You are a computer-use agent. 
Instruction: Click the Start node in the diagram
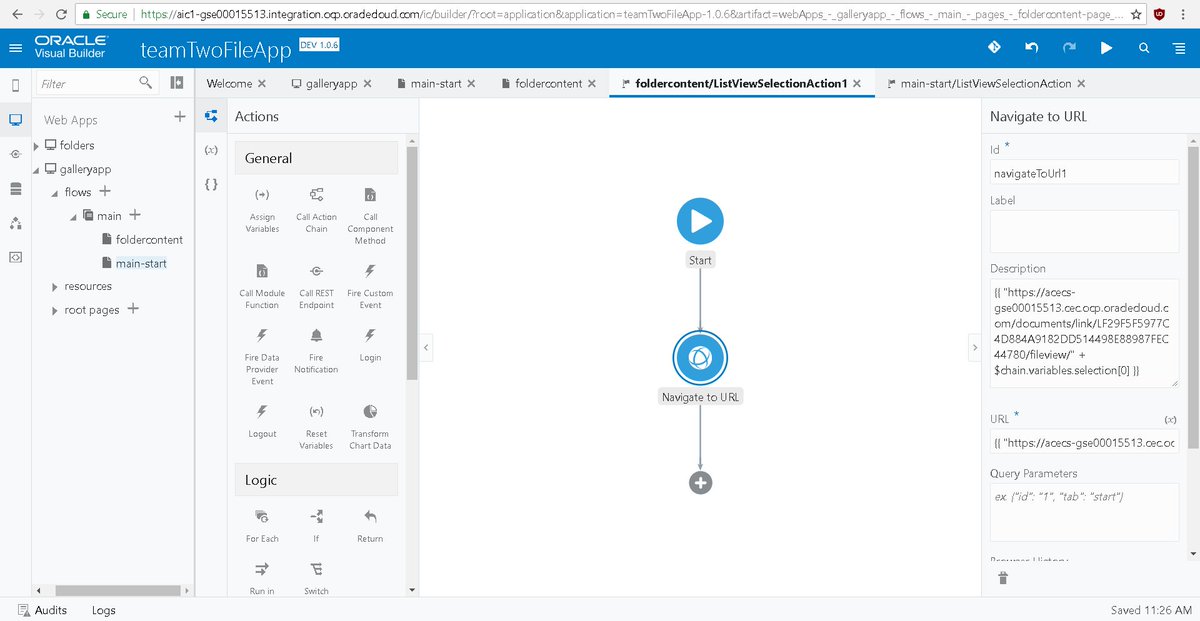tap(700, 220)
